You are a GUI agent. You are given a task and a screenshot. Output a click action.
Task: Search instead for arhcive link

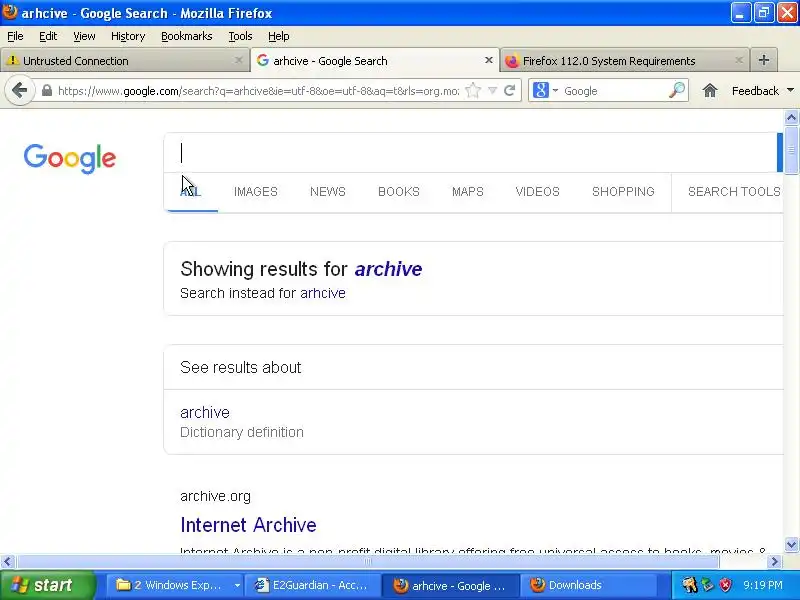point(322,293)
